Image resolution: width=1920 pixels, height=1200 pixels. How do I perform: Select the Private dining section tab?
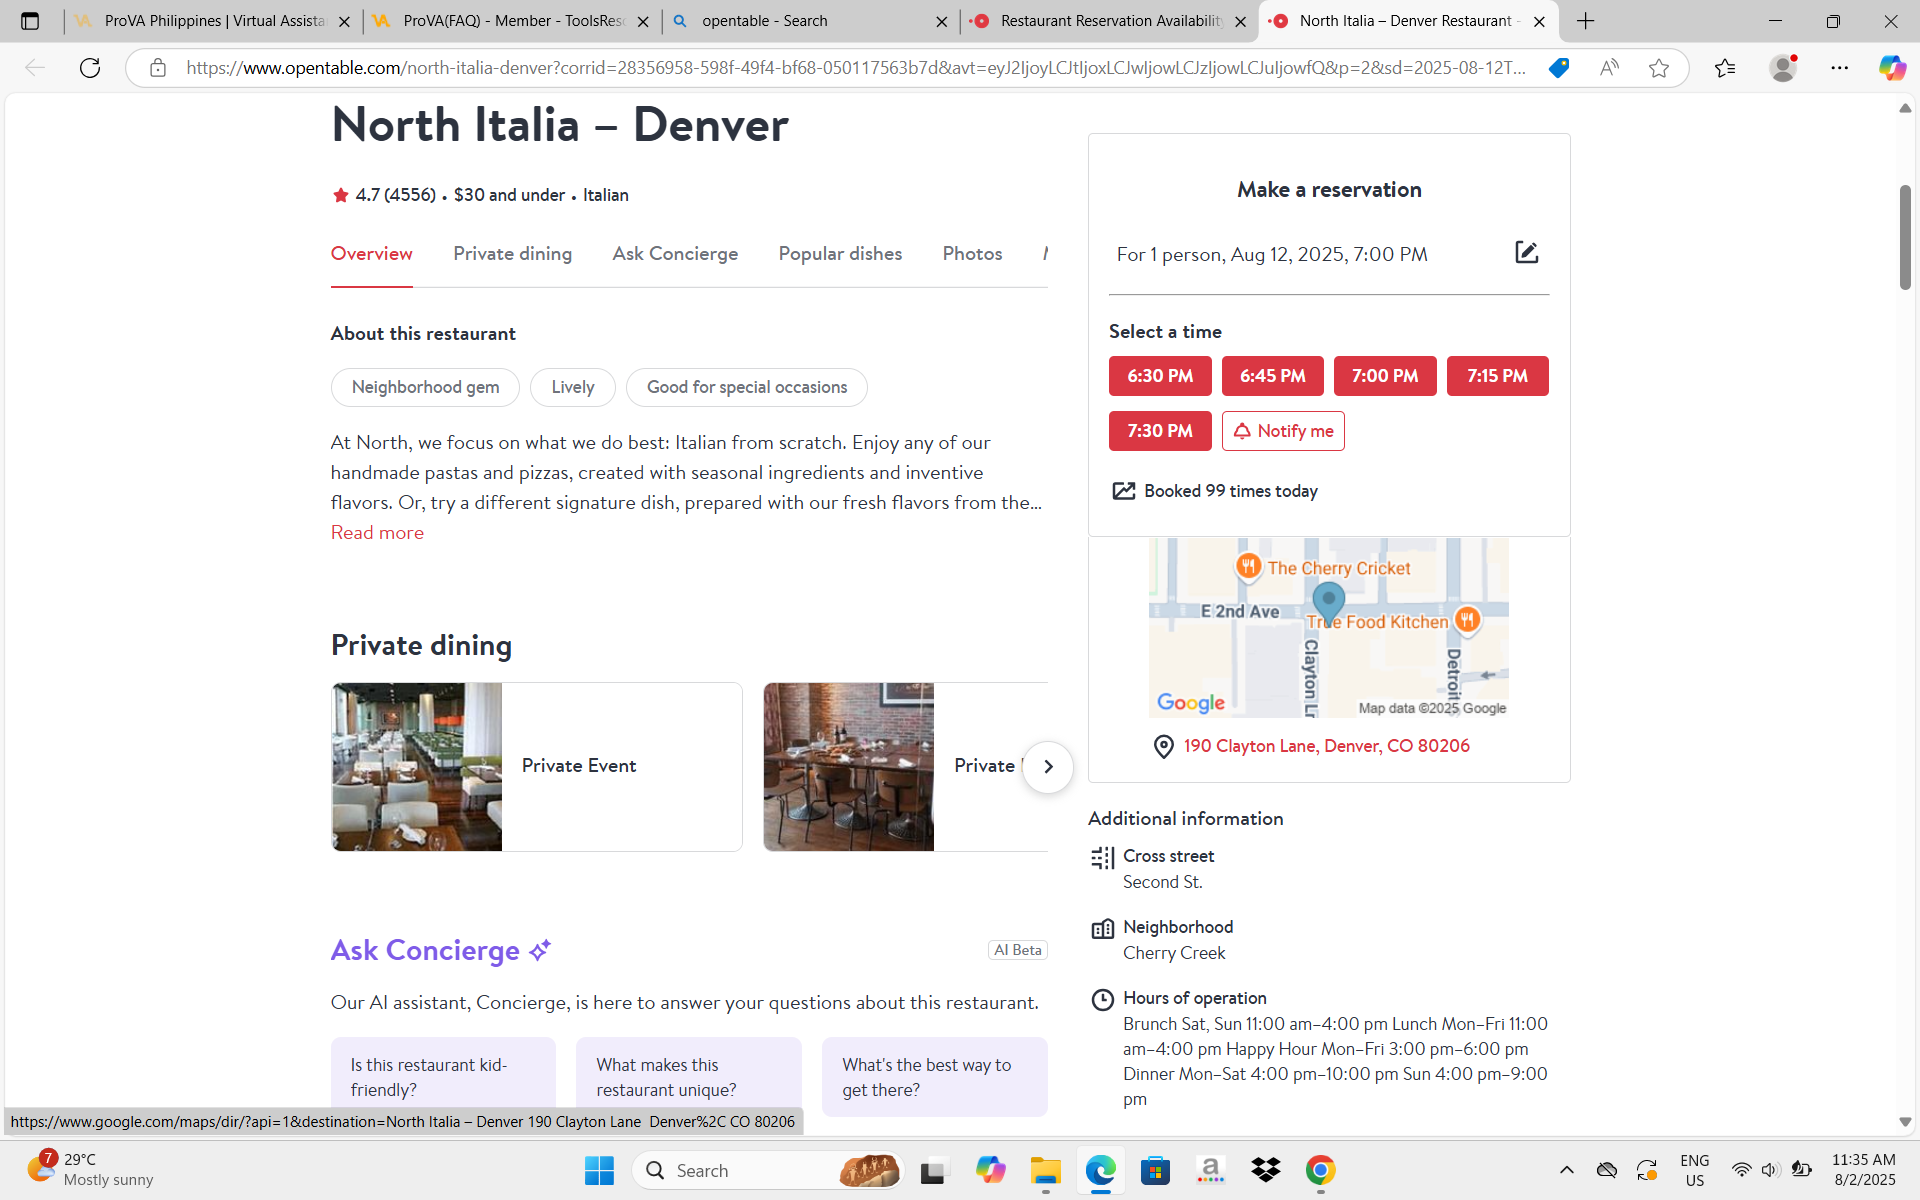click(x=512, y=254)
